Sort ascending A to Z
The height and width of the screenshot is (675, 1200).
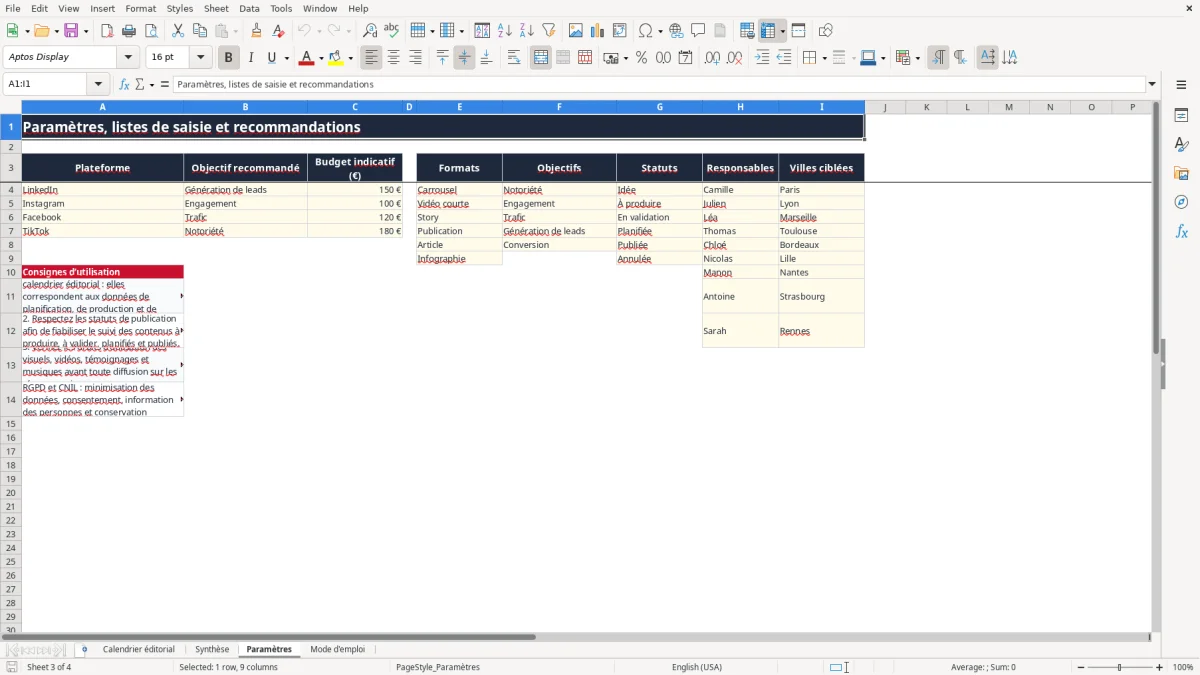point(505,31)
